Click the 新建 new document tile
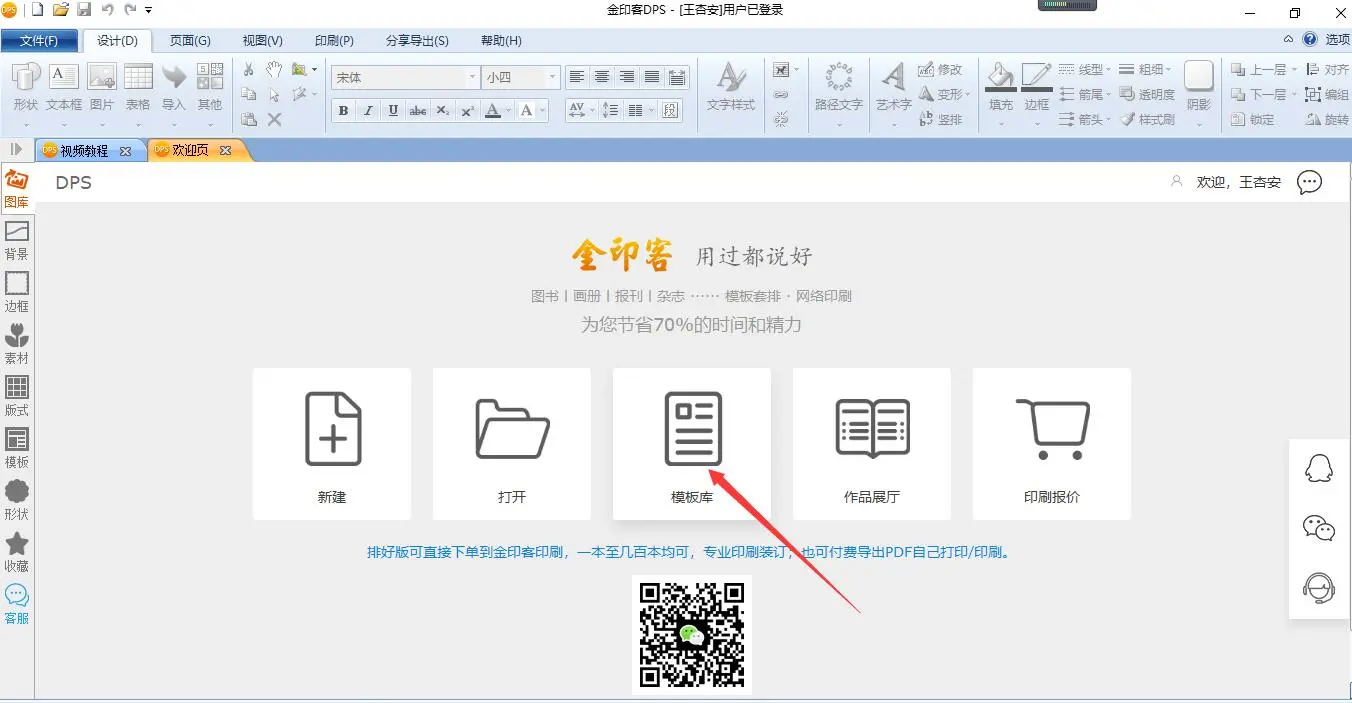Viewport: 1352px width, 703px height. tap(331, 443)
